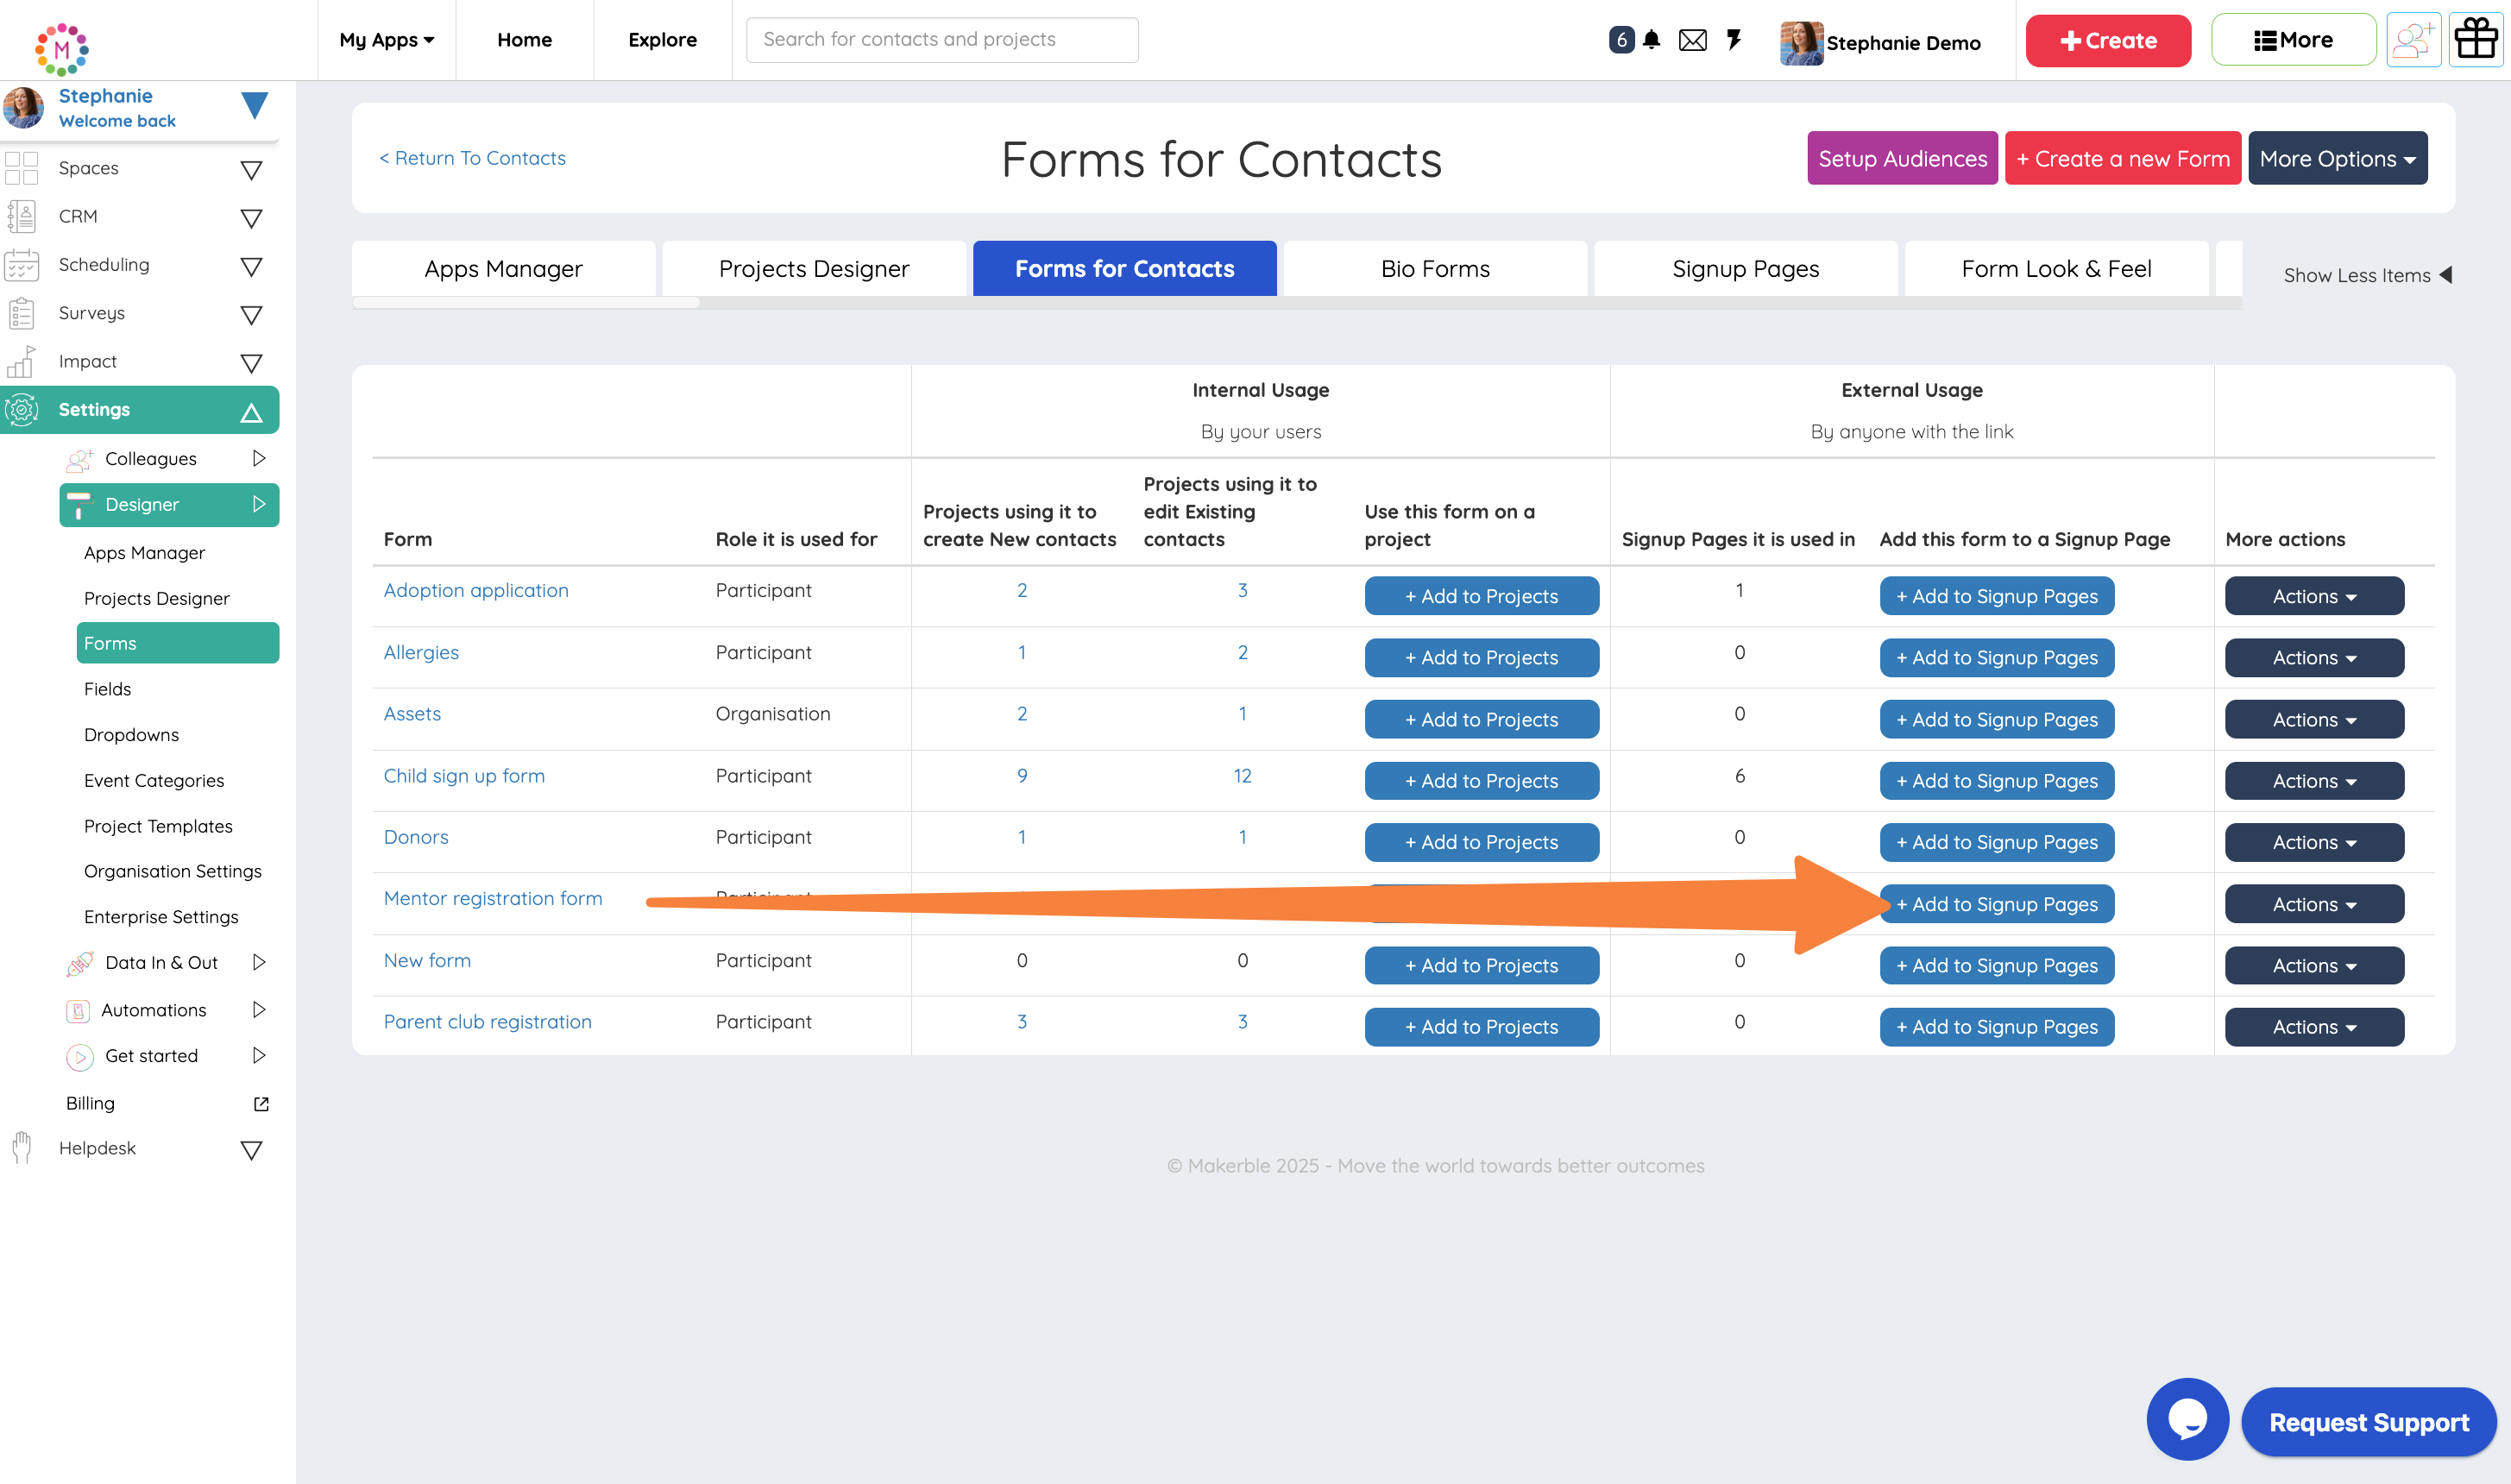Click the Makerble logo
The image size is (2511, 1484).
(x=62, y=48)
